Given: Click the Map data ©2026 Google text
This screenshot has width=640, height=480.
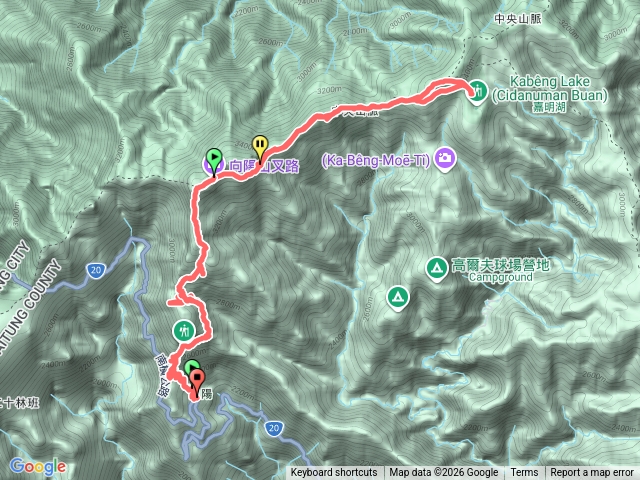Looking at the screenshot, I should (x=443, y=473).
